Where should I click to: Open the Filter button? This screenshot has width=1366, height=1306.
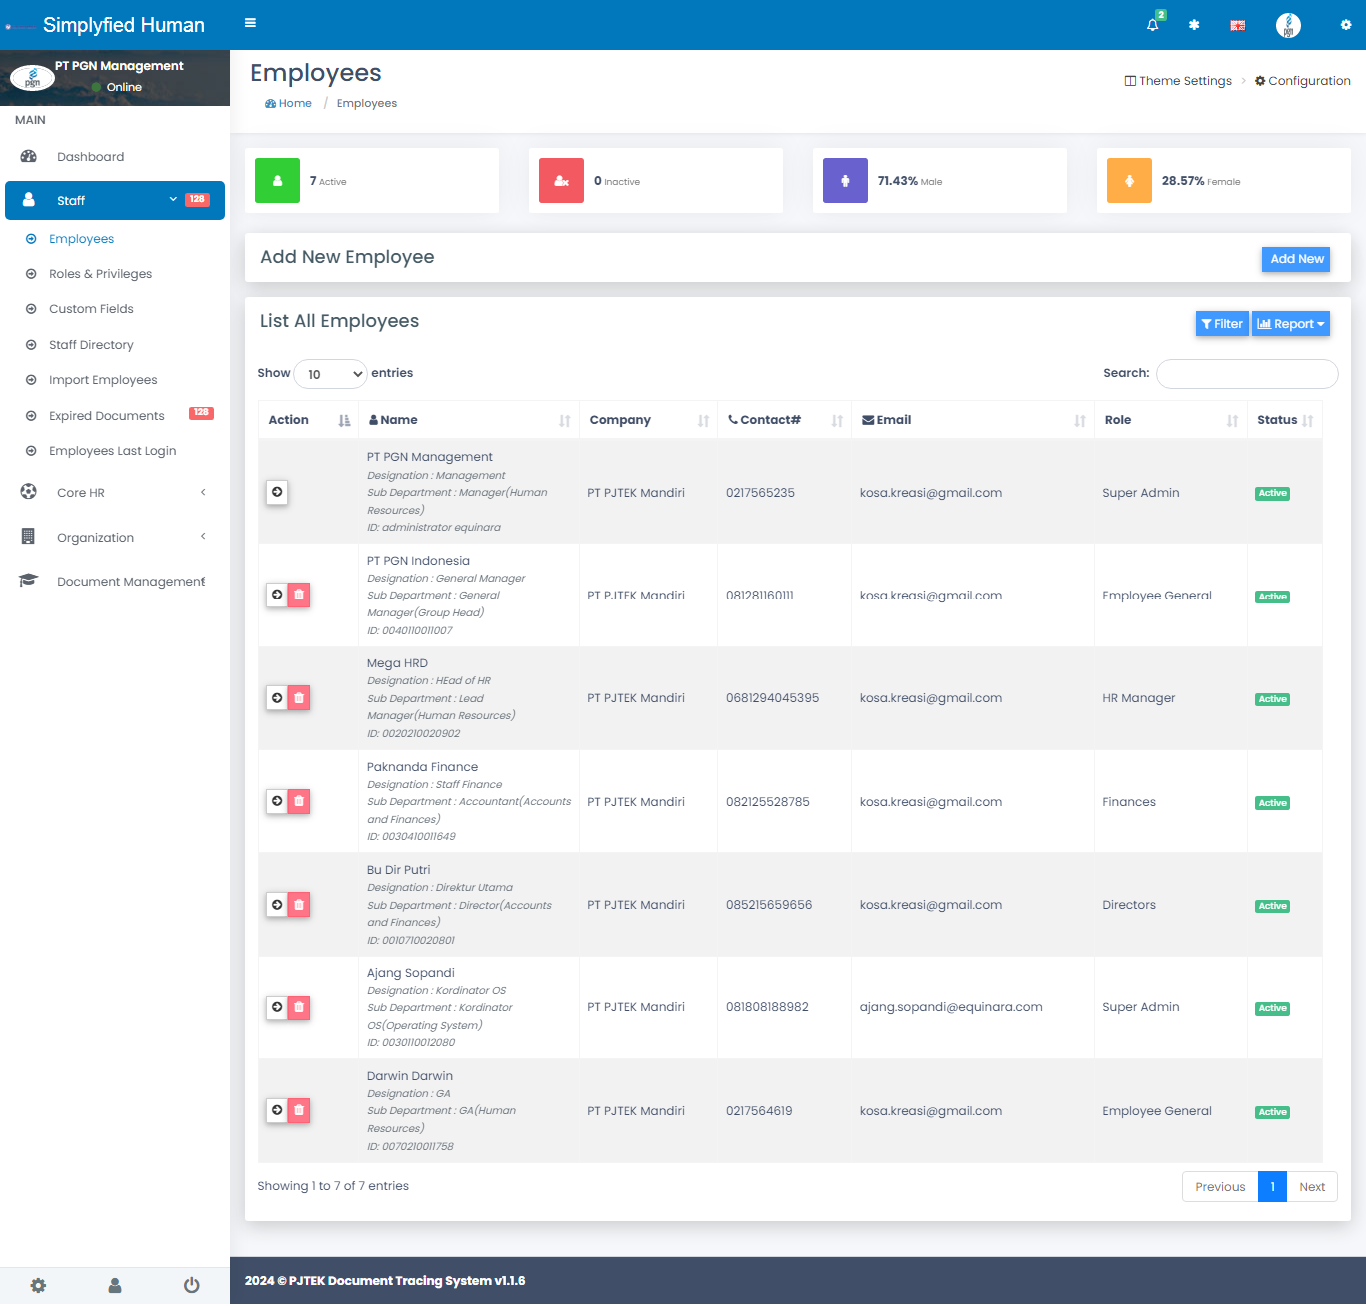click(x=1222, y=324)
